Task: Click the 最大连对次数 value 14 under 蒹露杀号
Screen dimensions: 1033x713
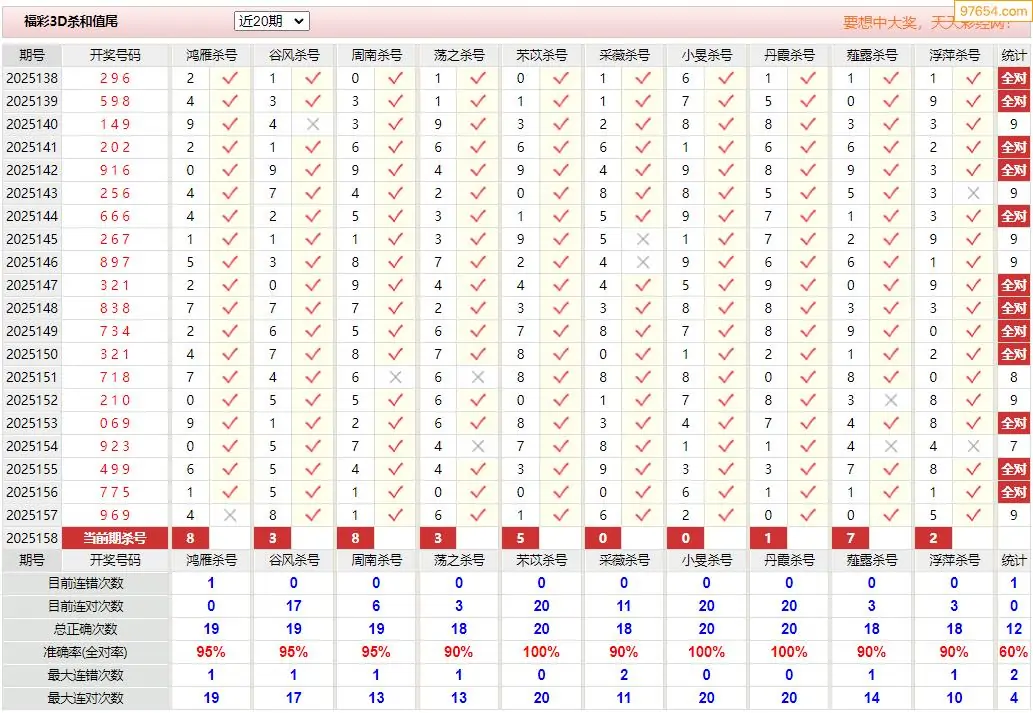Action: click(x=872, y=698)
